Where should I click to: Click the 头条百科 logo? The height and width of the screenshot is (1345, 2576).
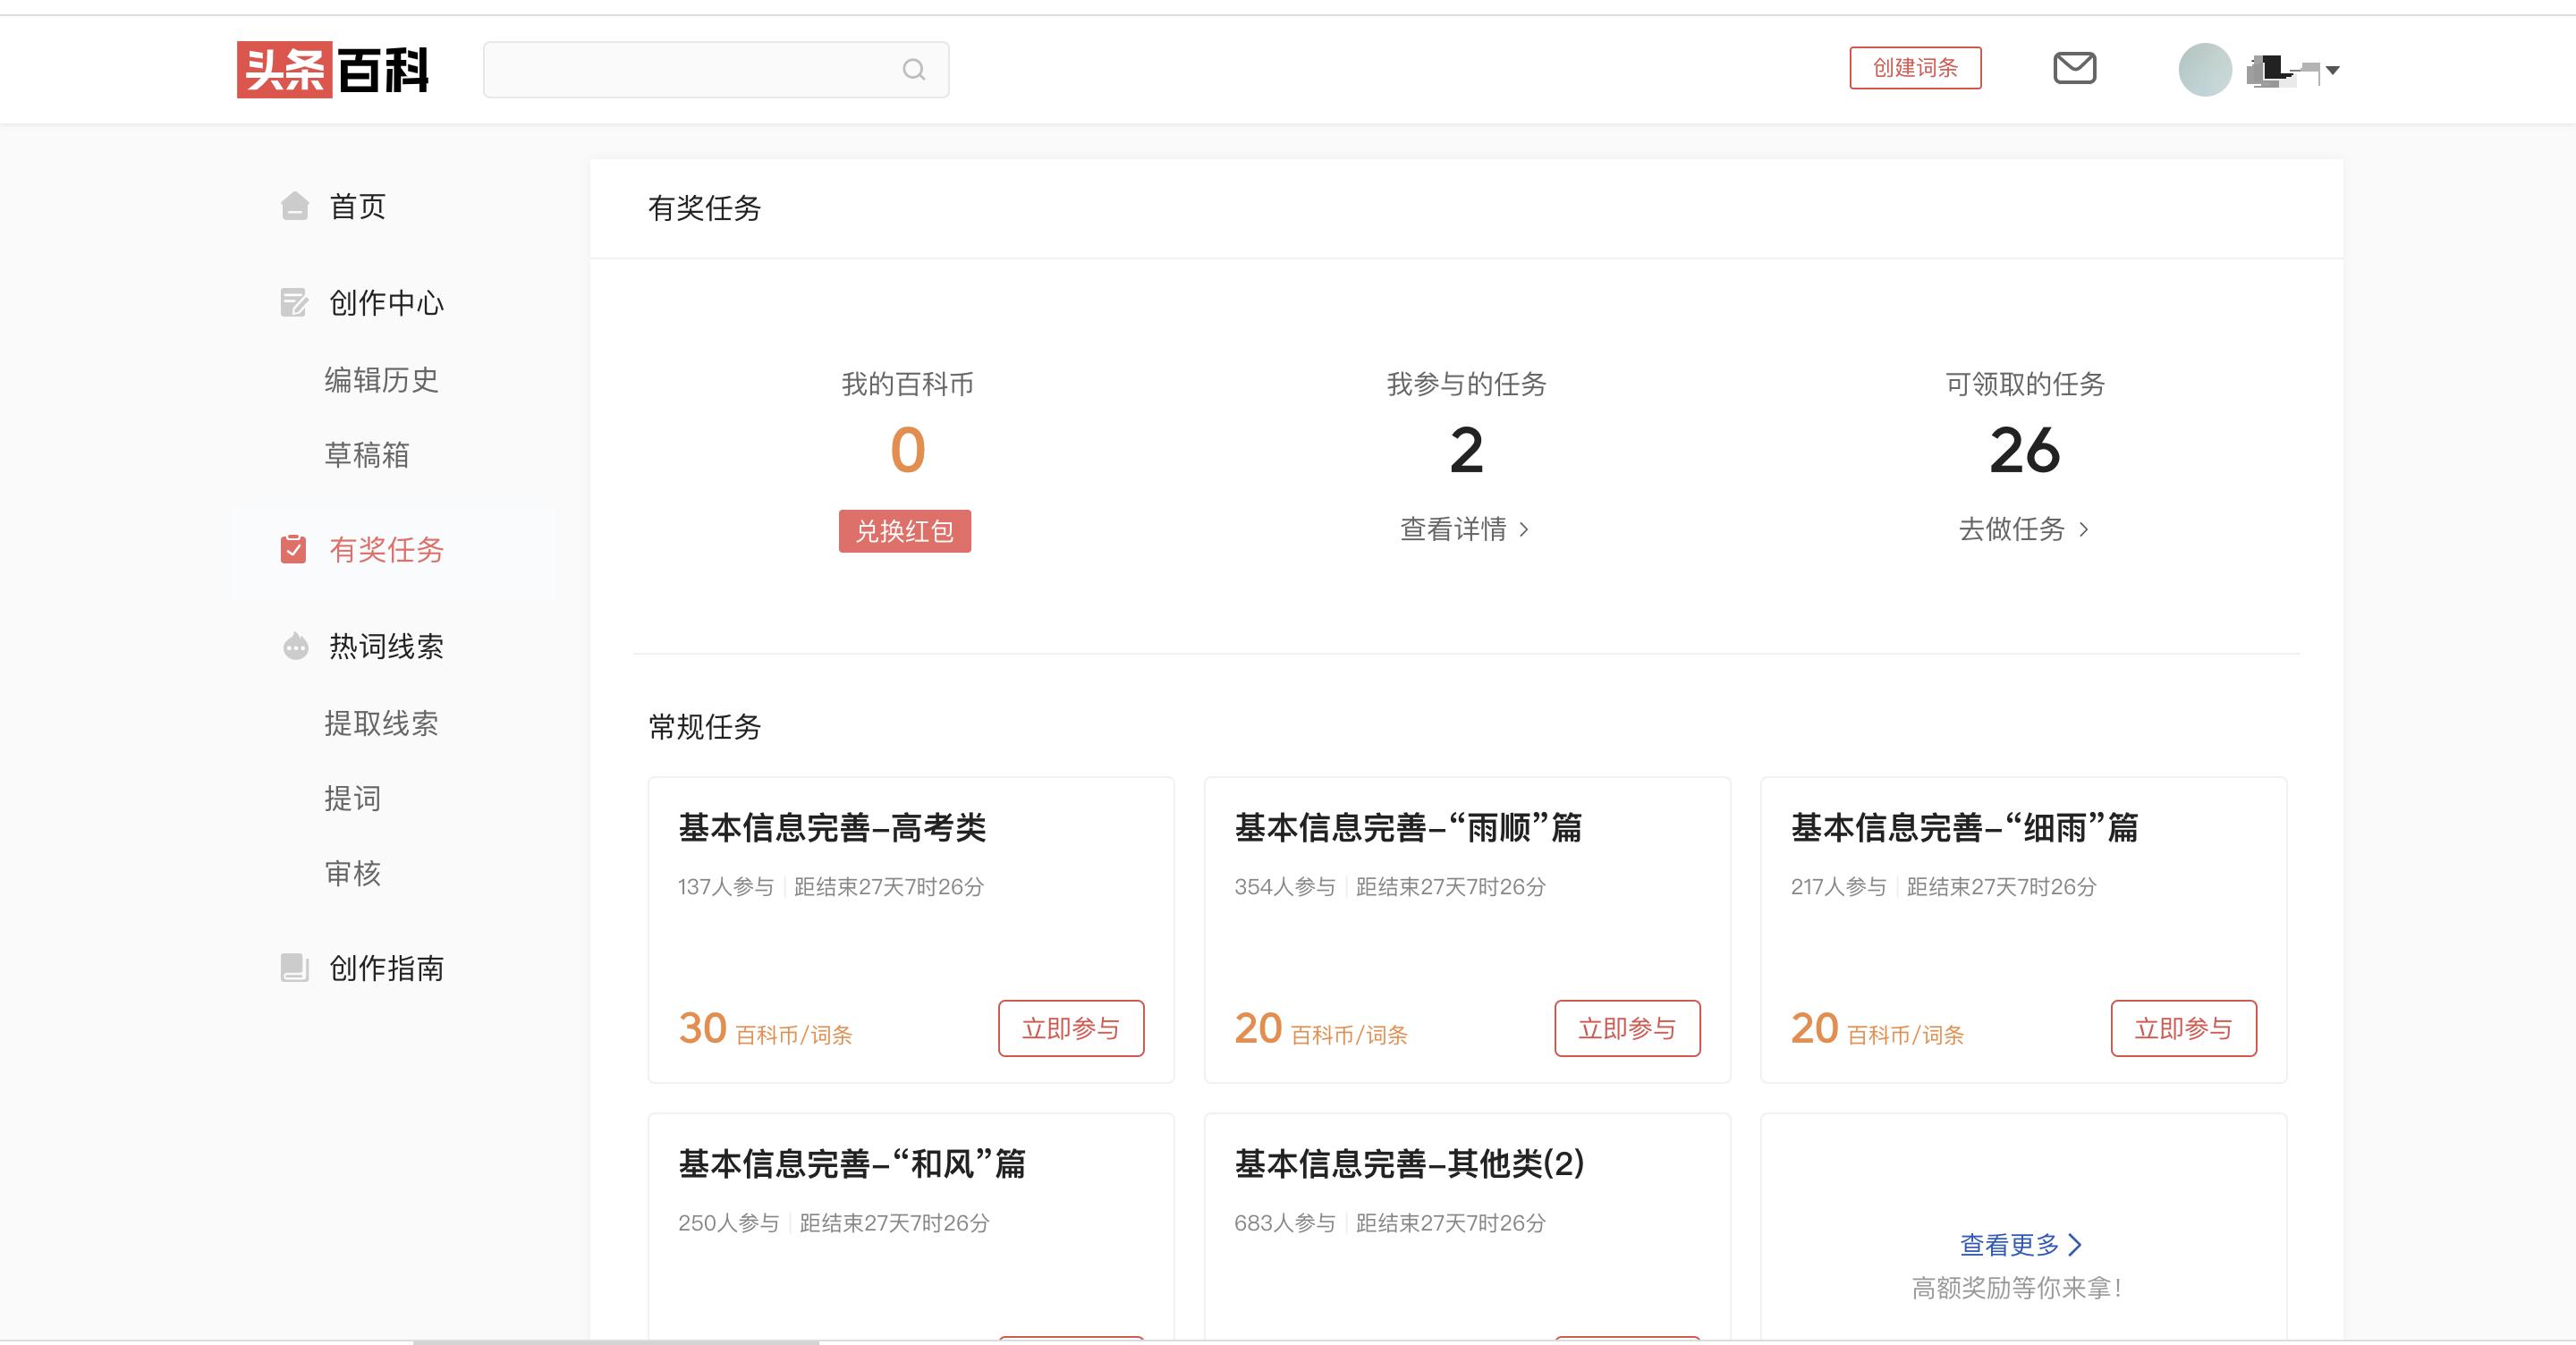pyautogui.click(x=334, y=70)
